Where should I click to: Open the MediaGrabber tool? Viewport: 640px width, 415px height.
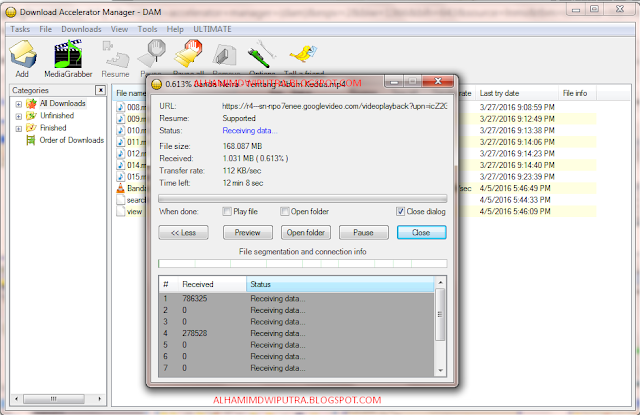[68, 54]
